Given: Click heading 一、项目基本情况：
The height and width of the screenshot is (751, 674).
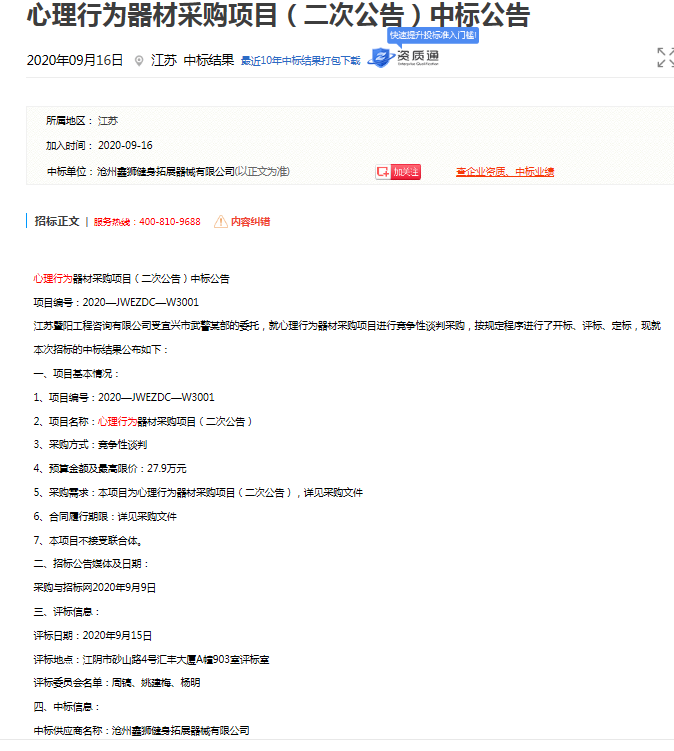Looking at the screenshot, I should tap(76, 374).
